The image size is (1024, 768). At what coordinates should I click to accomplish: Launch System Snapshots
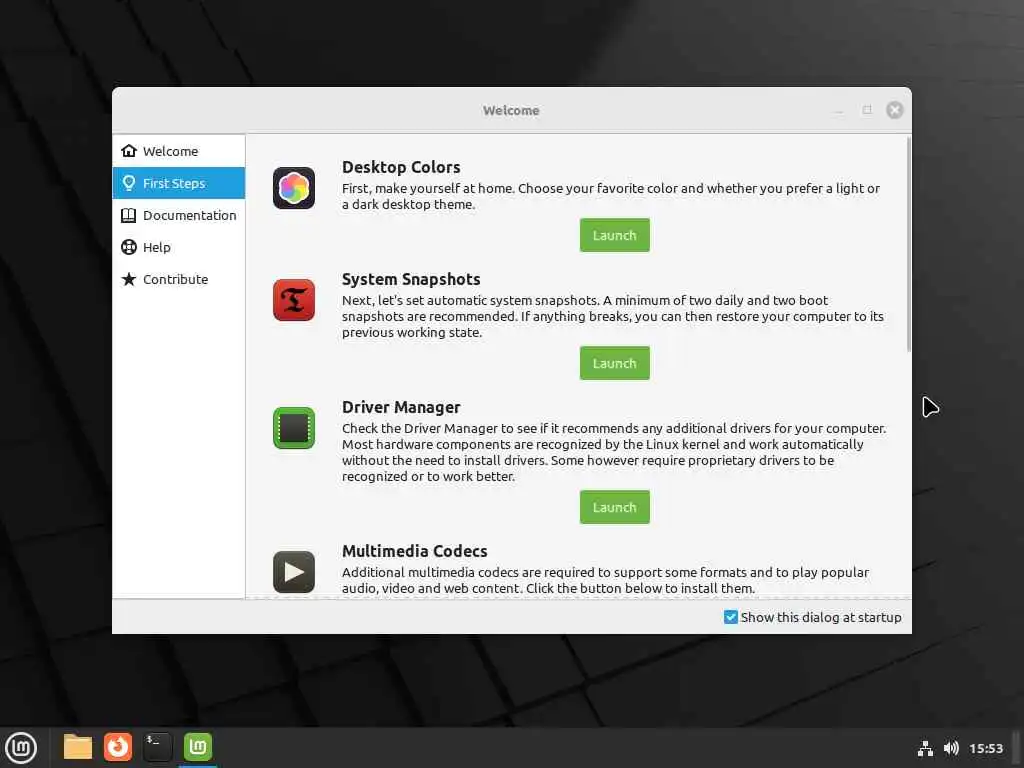tap(615, 363)
